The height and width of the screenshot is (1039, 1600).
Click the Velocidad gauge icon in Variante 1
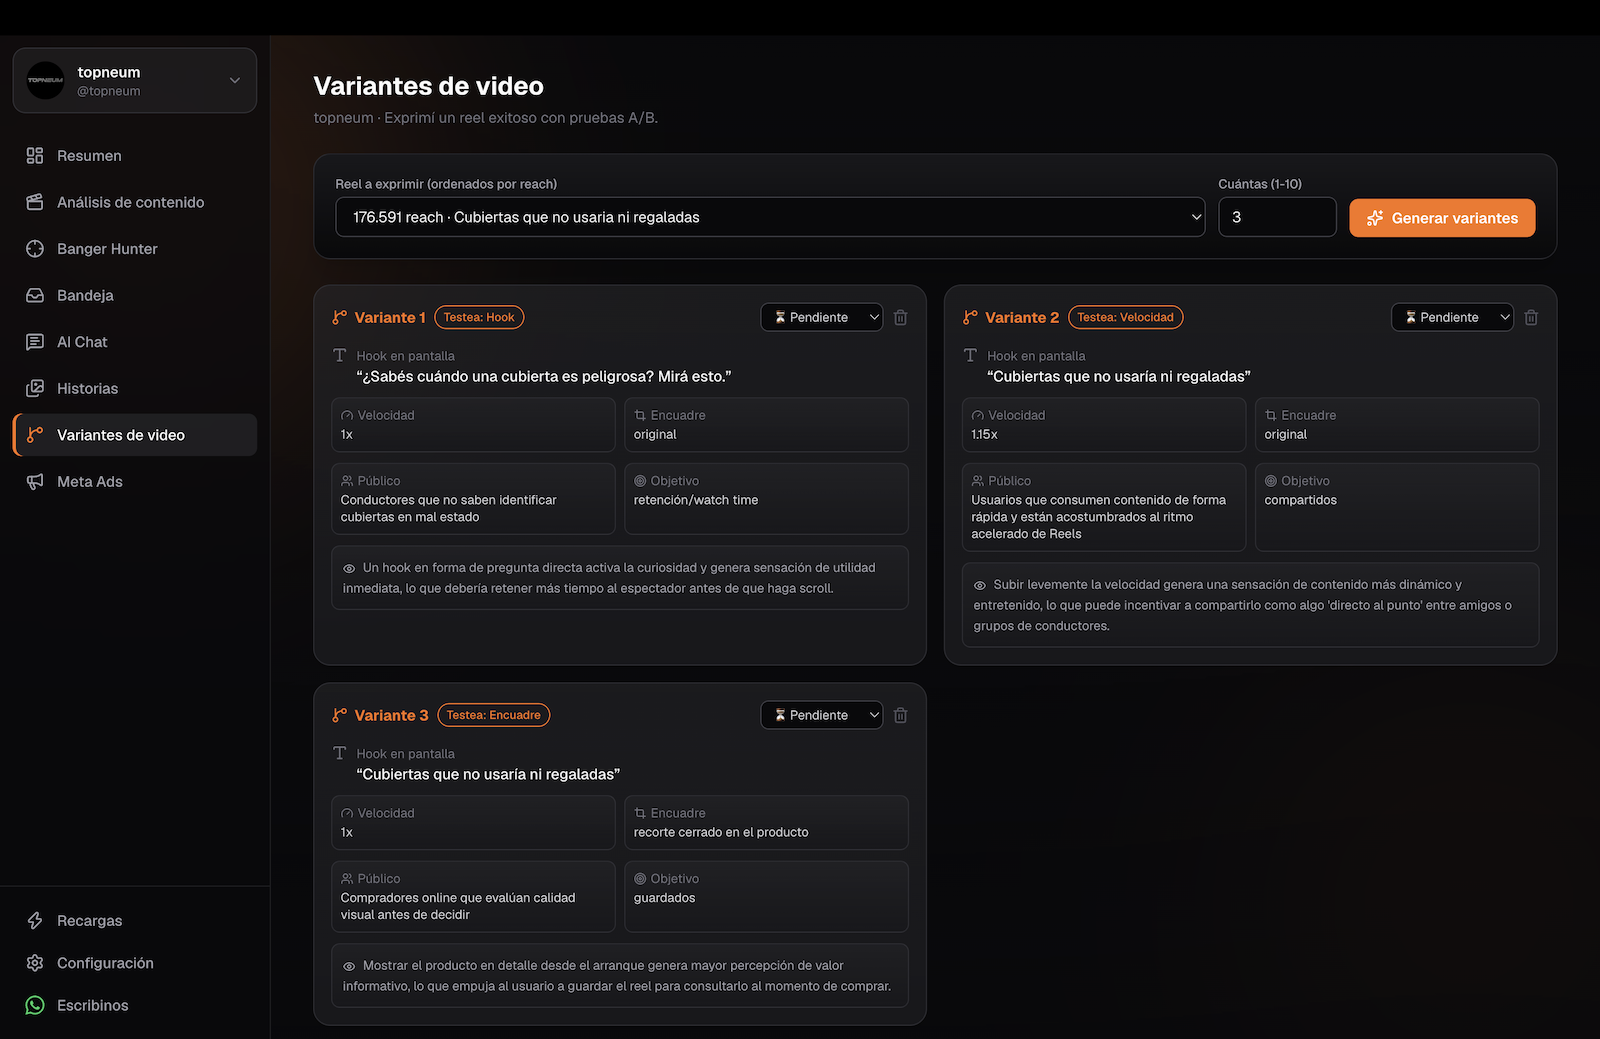pyautogui.click(x=347, y=415)
